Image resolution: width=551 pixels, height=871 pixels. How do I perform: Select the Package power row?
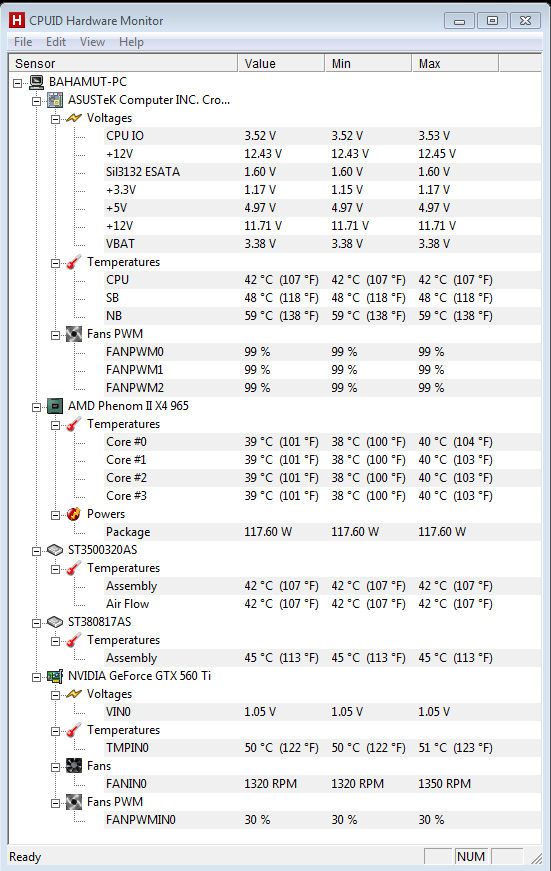[322, 532]
